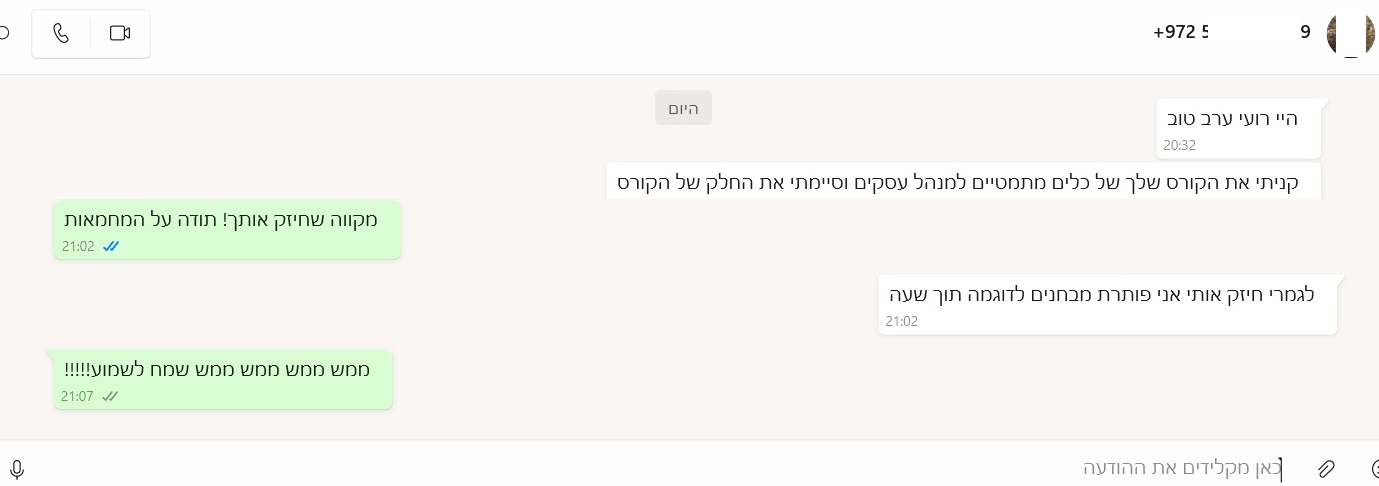1379x486 pixels.
Task: Click the +972 phone number in header
Action: click(1180, 32)
